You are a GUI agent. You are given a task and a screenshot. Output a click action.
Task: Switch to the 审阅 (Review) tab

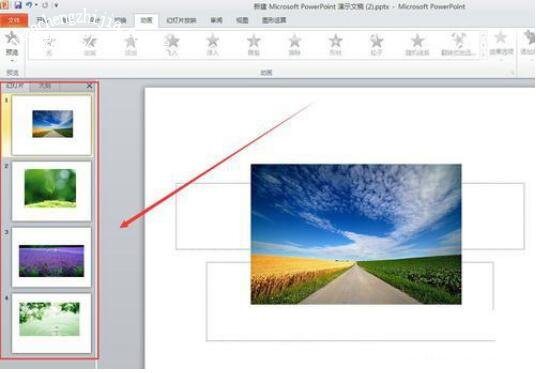coord(216,21)
